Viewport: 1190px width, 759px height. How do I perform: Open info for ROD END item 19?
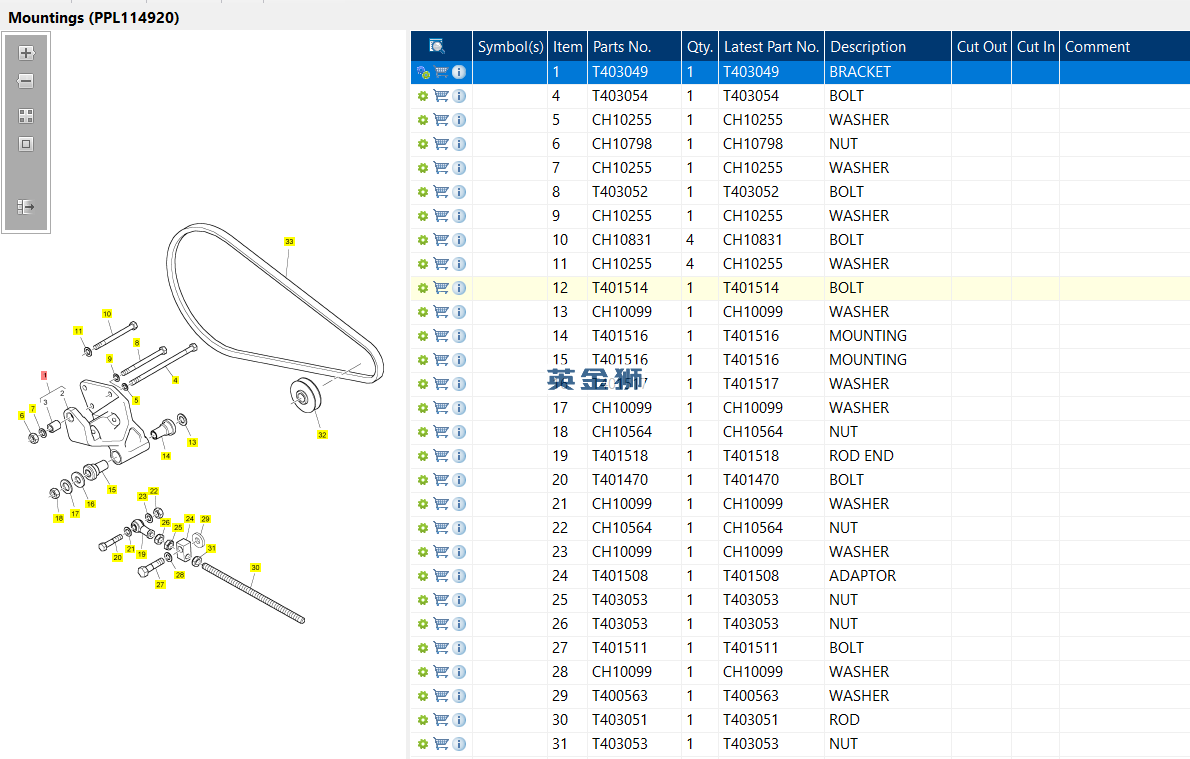coord(459,456)
